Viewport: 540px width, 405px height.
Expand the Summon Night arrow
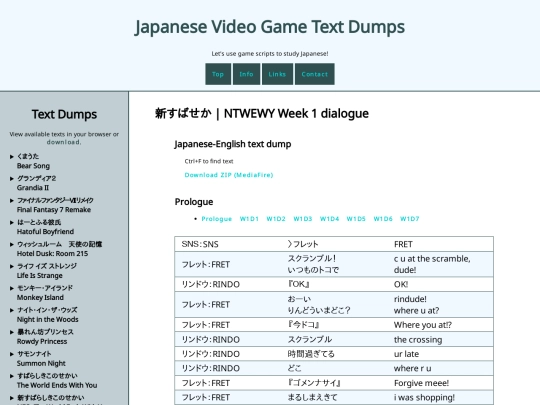12,354
